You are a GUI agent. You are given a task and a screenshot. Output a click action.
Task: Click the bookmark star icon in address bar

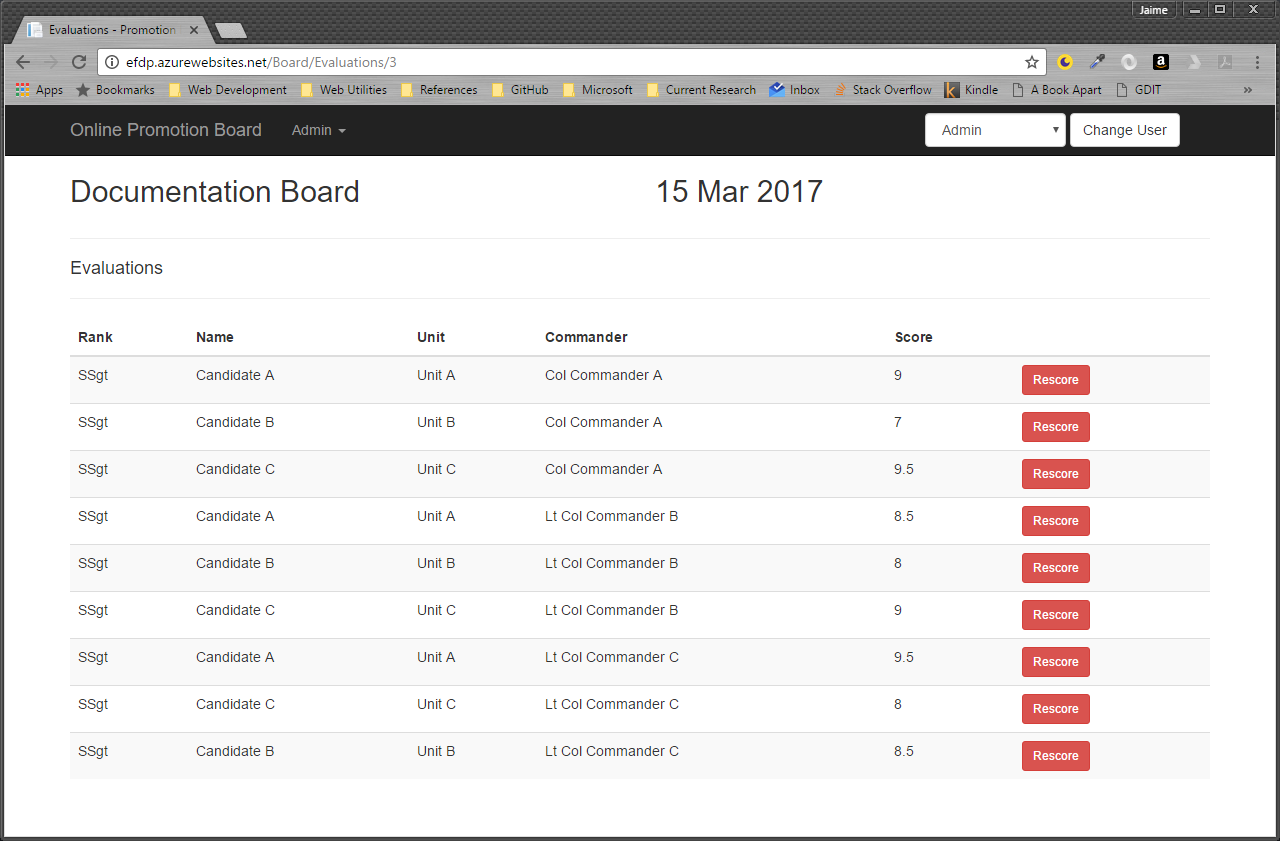1031,62
